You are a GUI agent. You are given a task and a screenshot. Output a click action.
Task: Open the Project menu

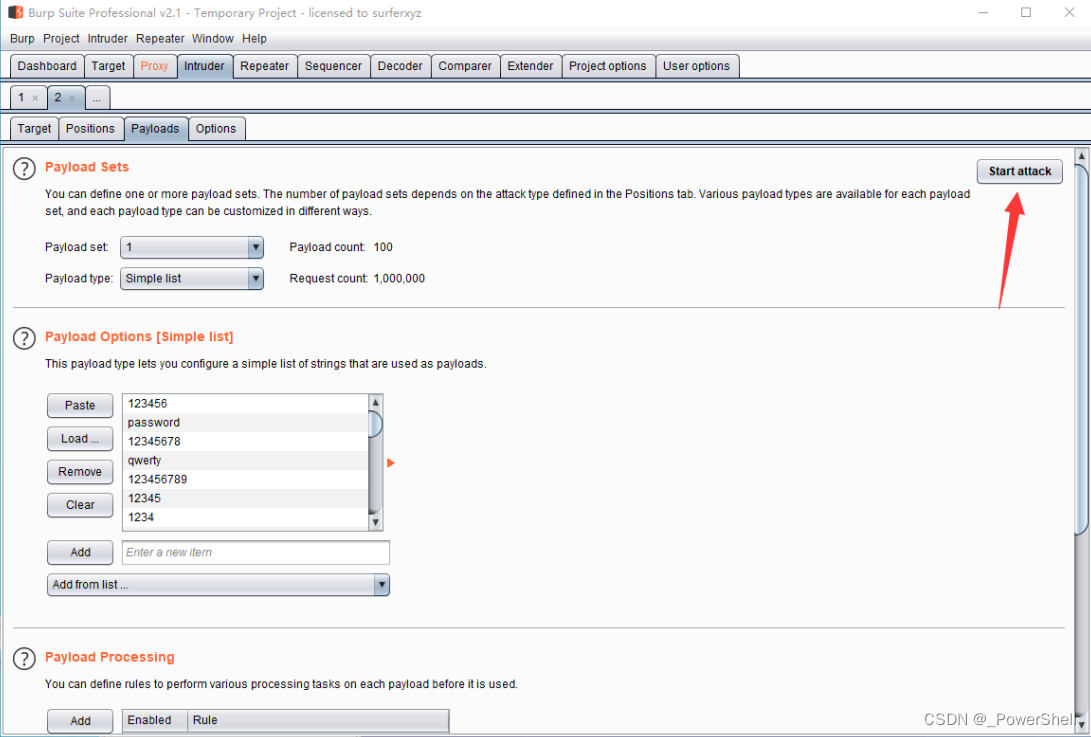coord(61,38)
